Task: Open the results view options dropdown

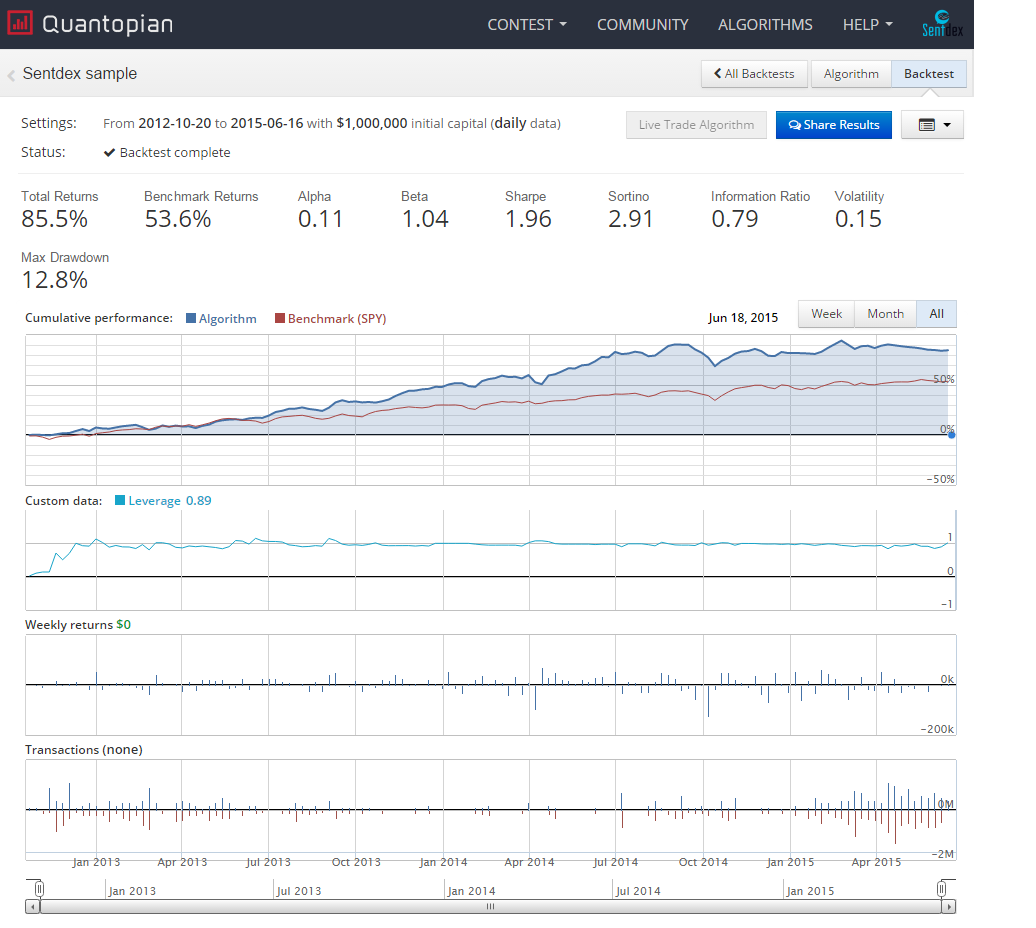Action: [x=932, y=125]
